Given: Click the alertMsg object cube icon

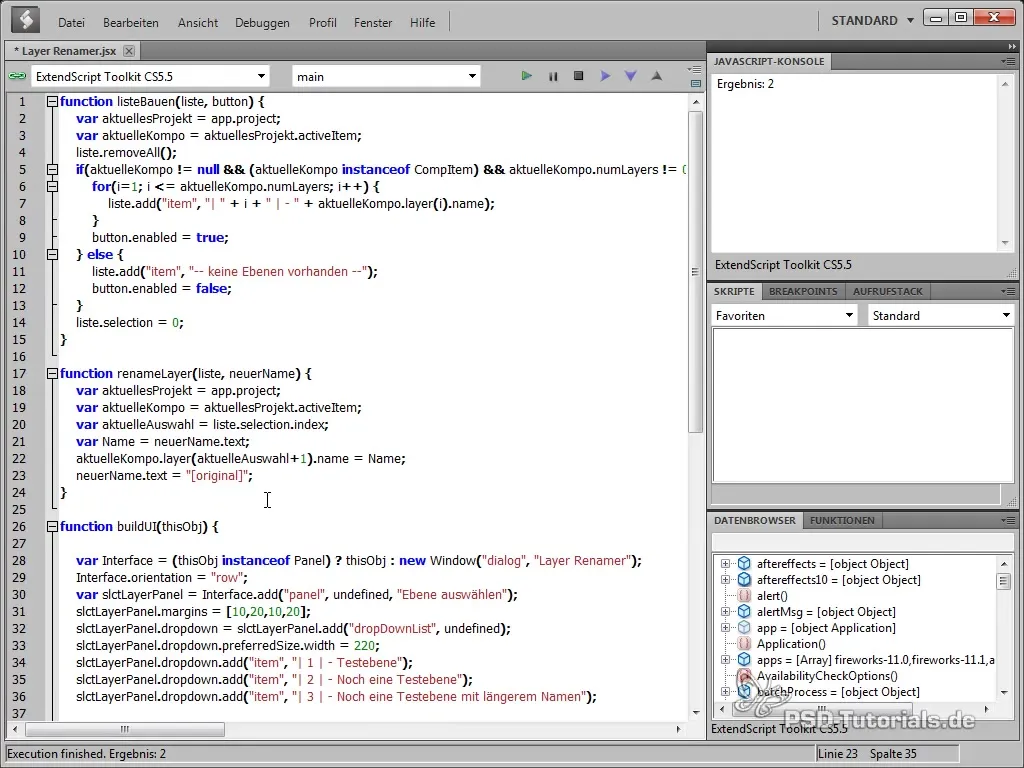Looking at the screenshot, I should coord(744,611).
